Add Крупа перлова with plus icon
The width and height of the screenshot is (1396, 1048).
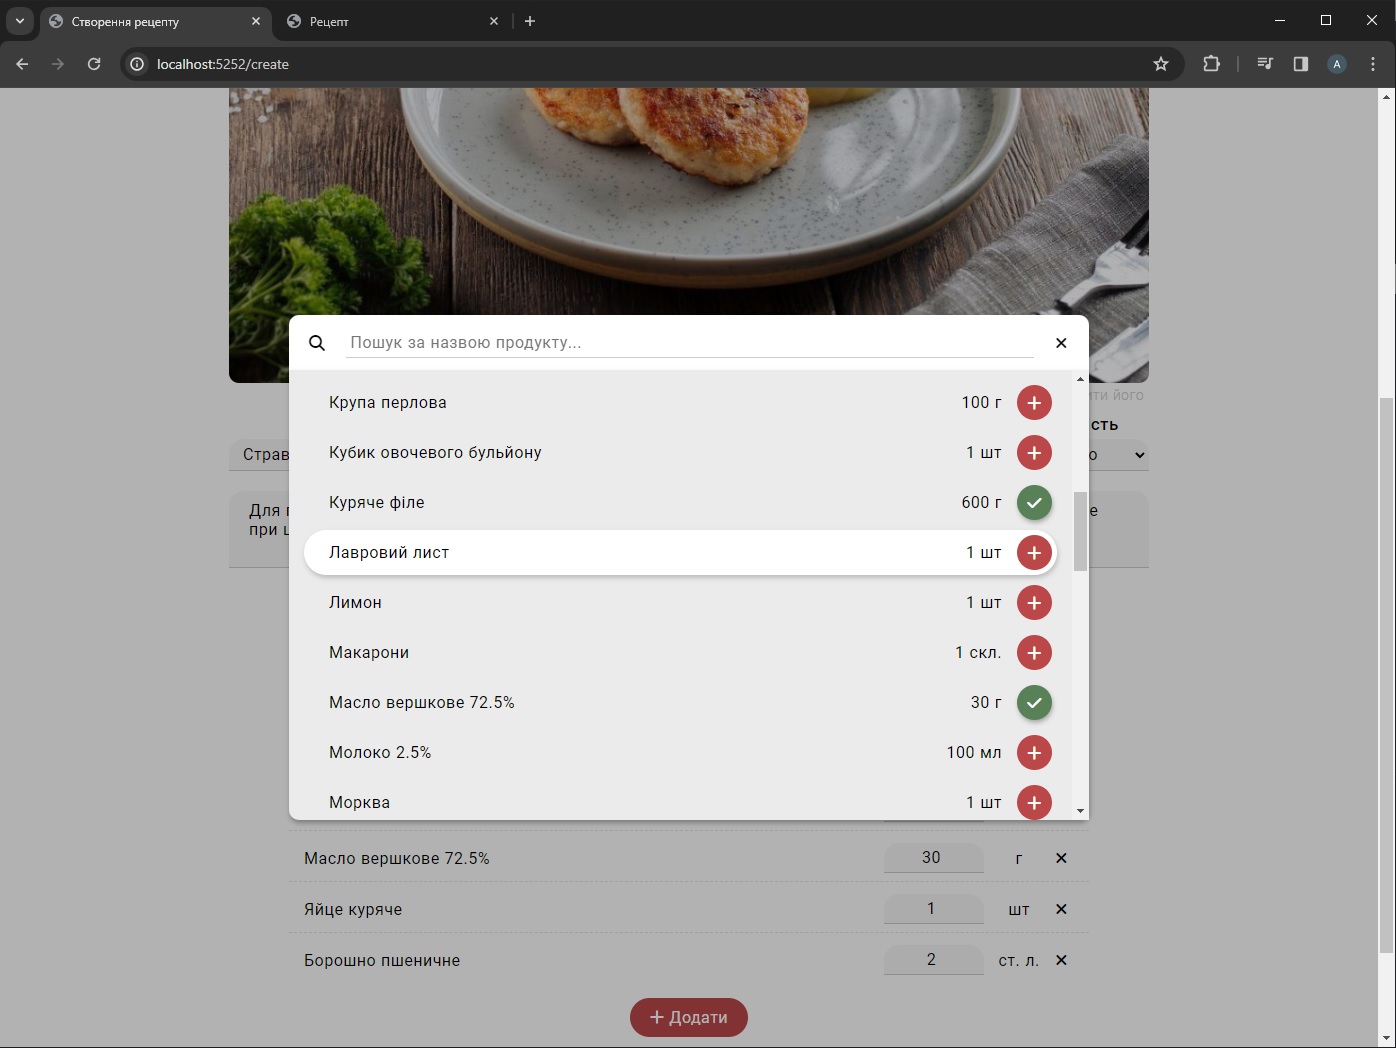(x=1034, y=403)
